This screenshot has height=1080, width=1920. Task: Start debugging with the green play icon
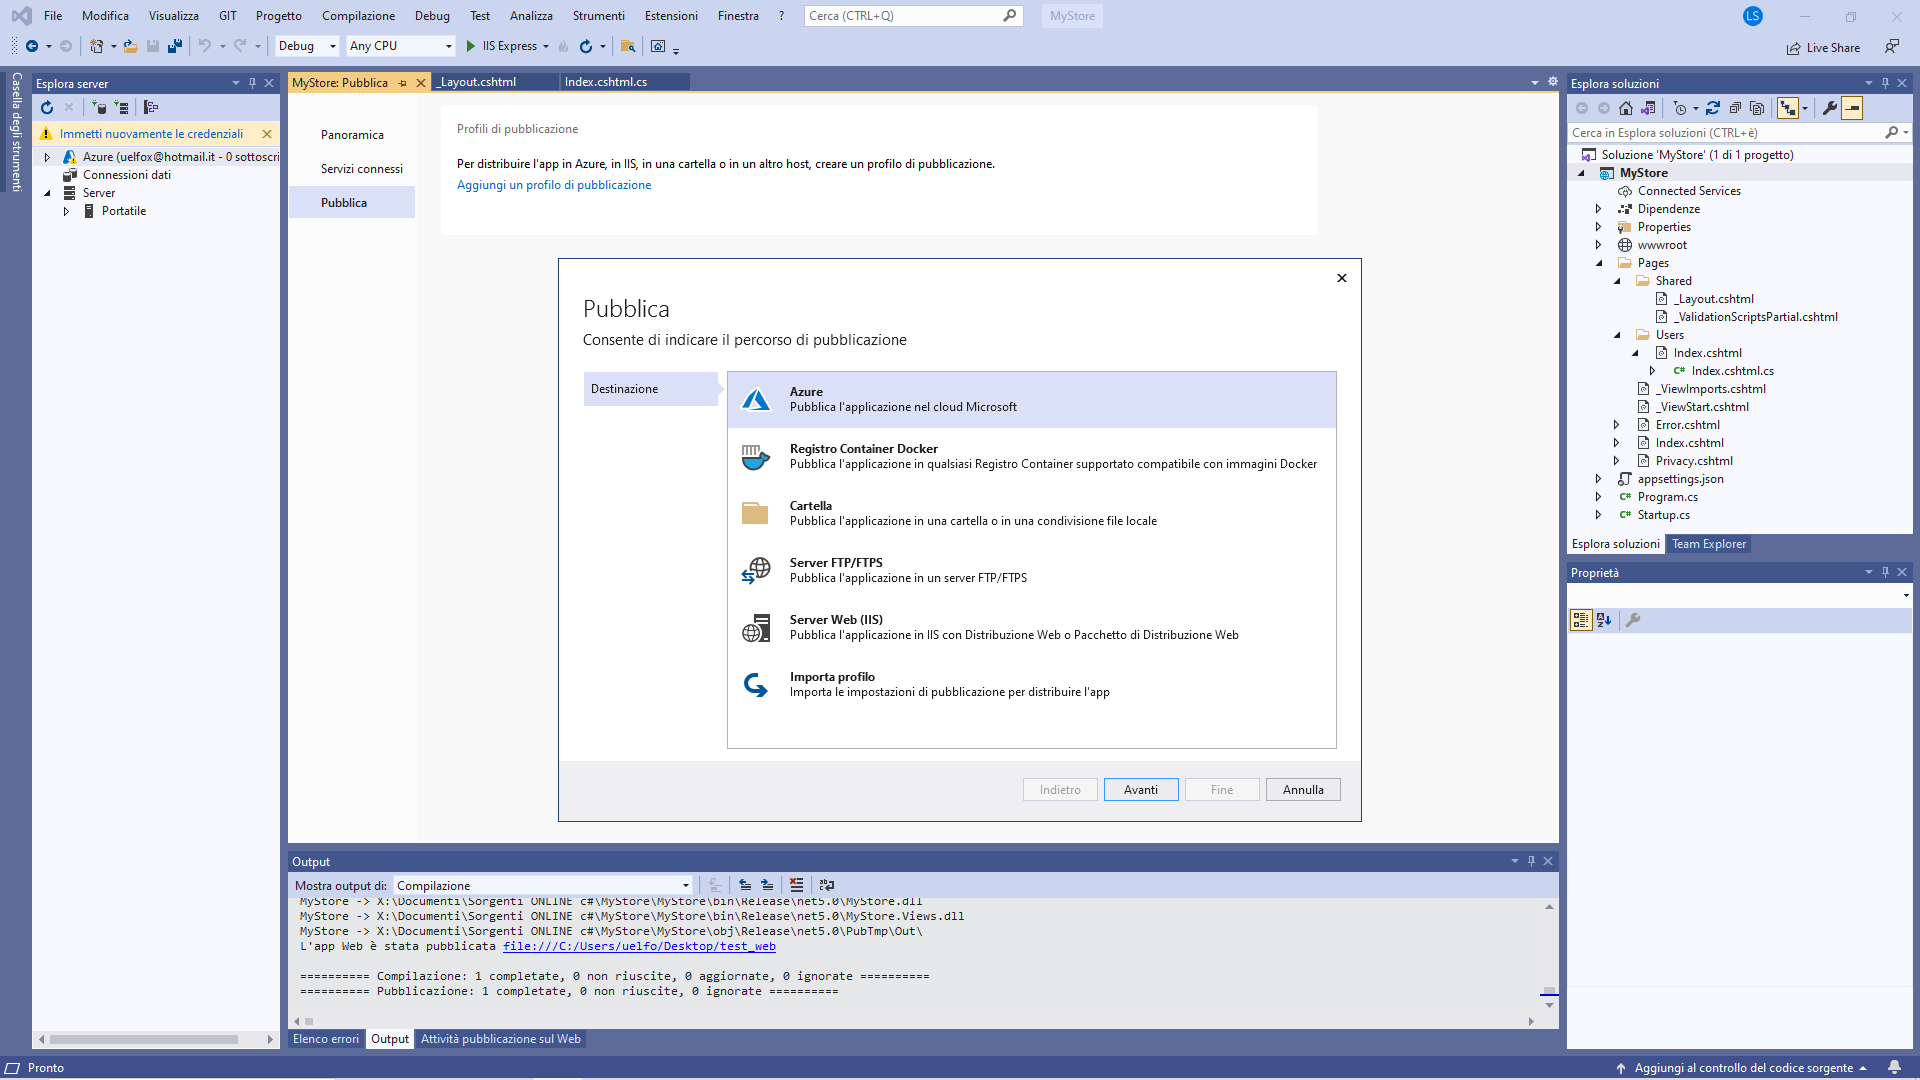click(x=470, y=46)
